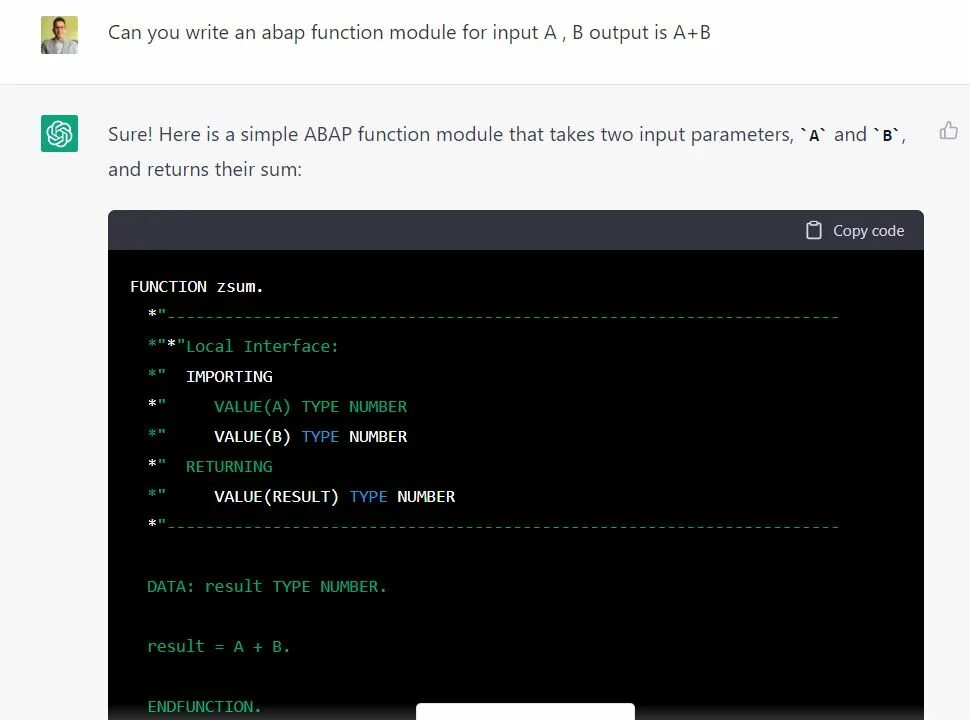Click the 'Sure! Here is a simple ABAP' reply text
Screen dimensions: 970x720
507,134
